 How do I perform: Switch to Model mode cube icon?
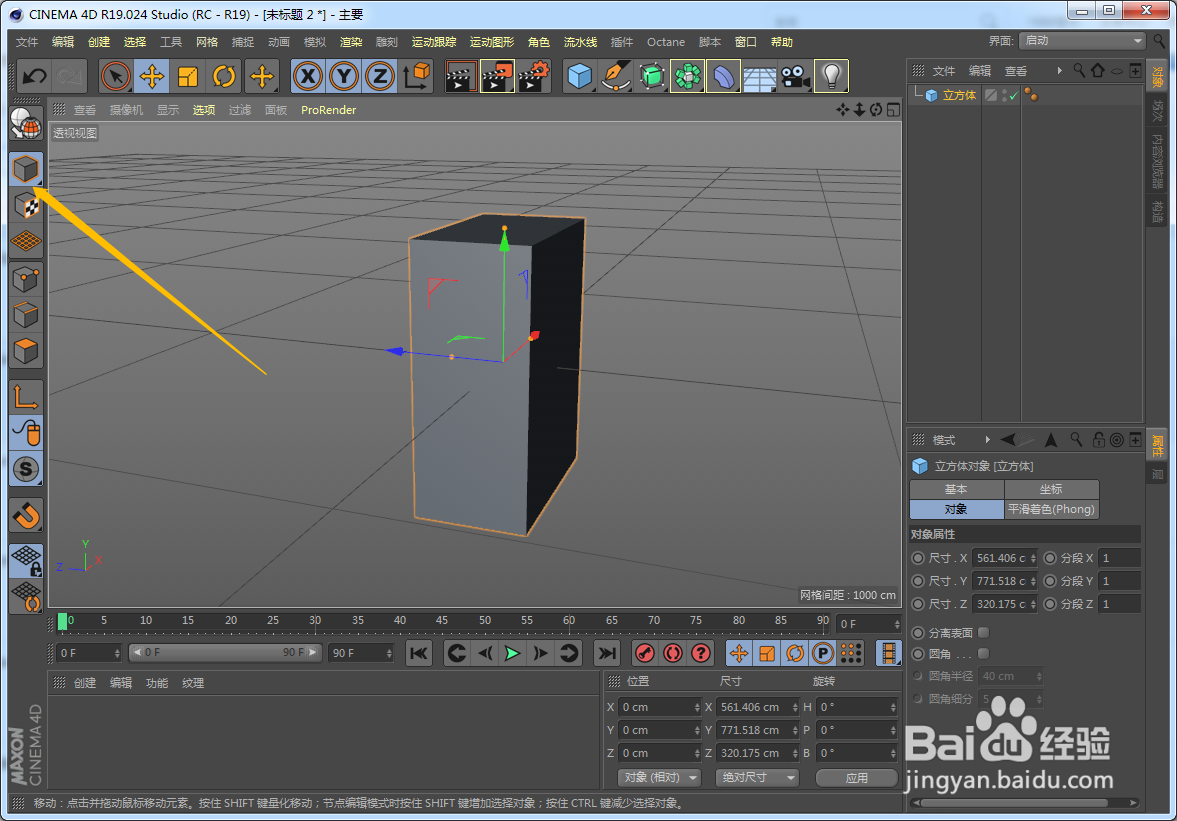(26, 169)
